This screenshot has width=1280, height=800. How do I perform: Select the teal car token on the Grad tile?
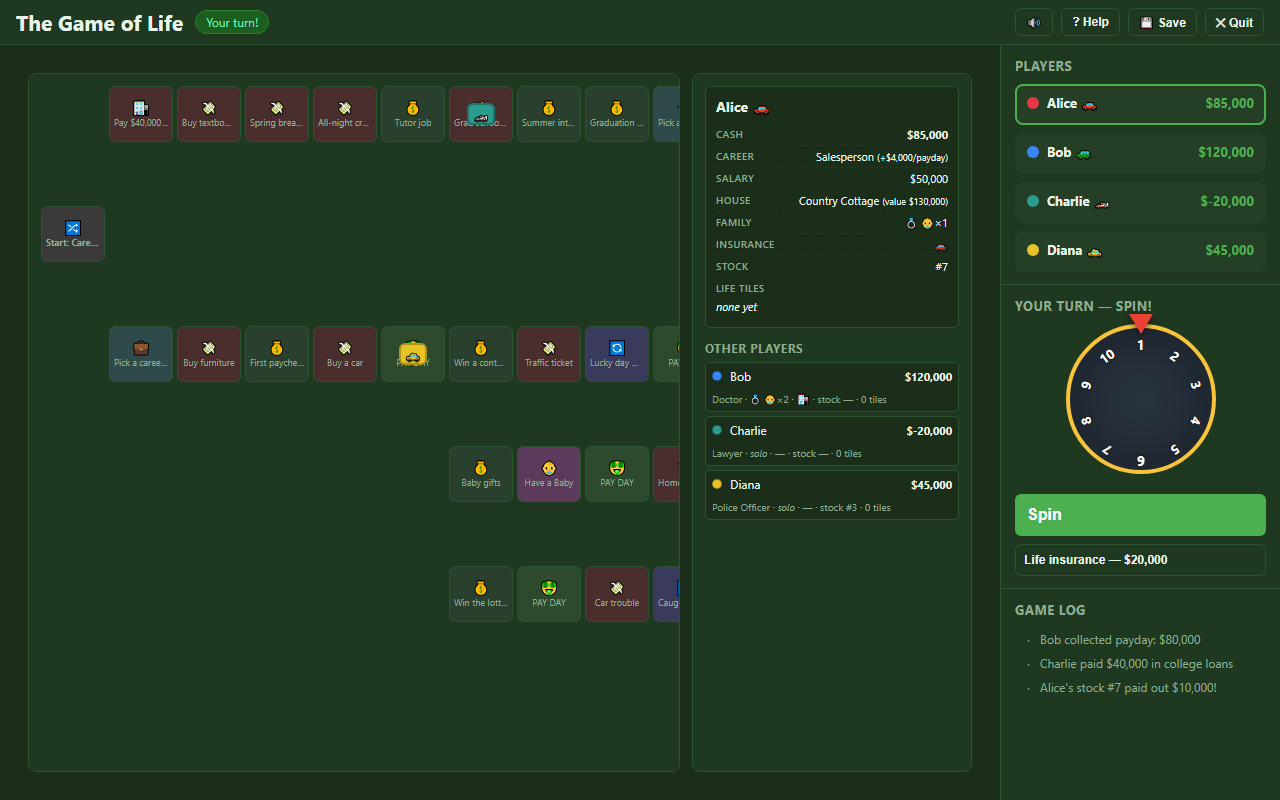481,115
